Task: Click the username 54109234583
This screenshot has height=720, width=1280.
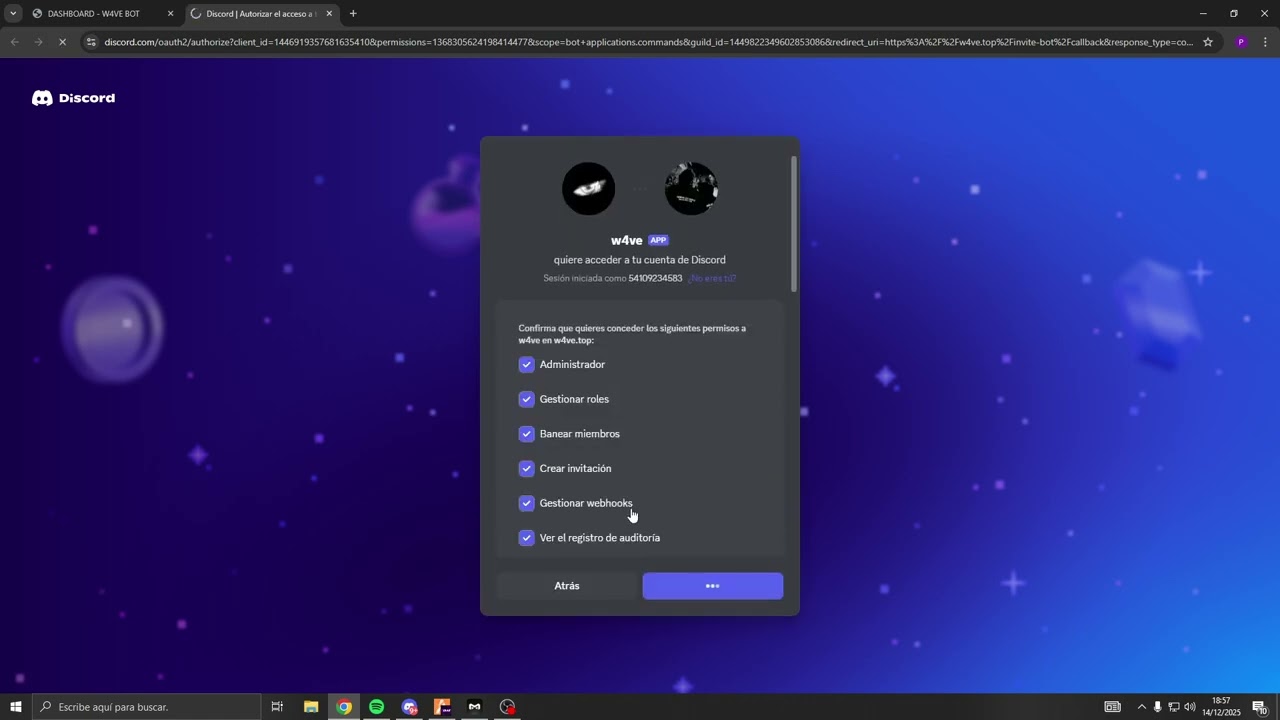Action: click(655, 278)
